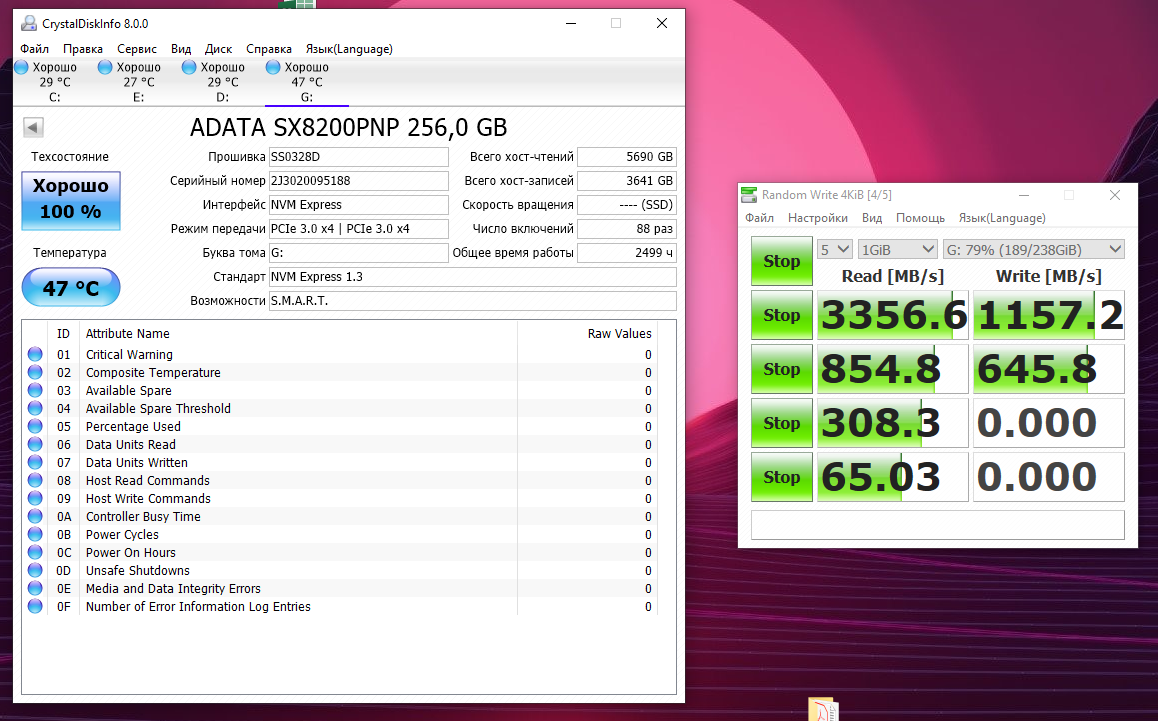1158x721 pixels.
Task: Click Stop button beside 308.3 read result
Action: (x=781, y=423)
